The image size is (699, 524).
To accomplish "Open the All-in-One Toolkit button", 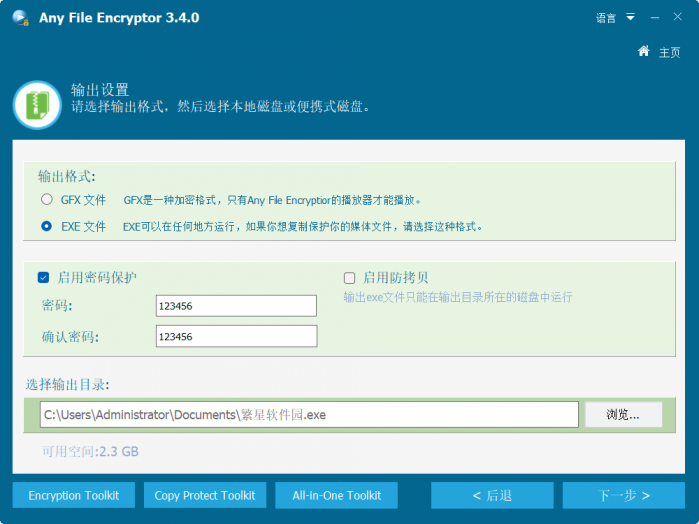I will [x=337, y=495].
